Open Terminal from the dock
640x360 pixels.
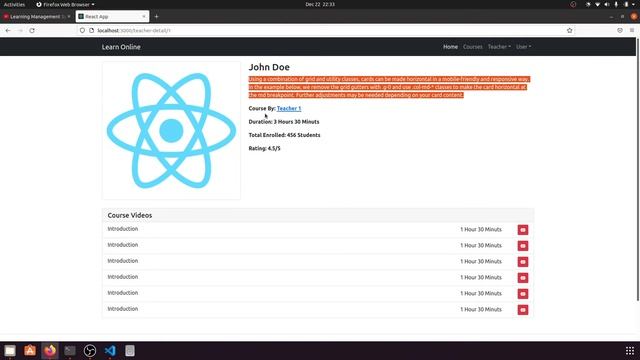click(x=70, y=351)
